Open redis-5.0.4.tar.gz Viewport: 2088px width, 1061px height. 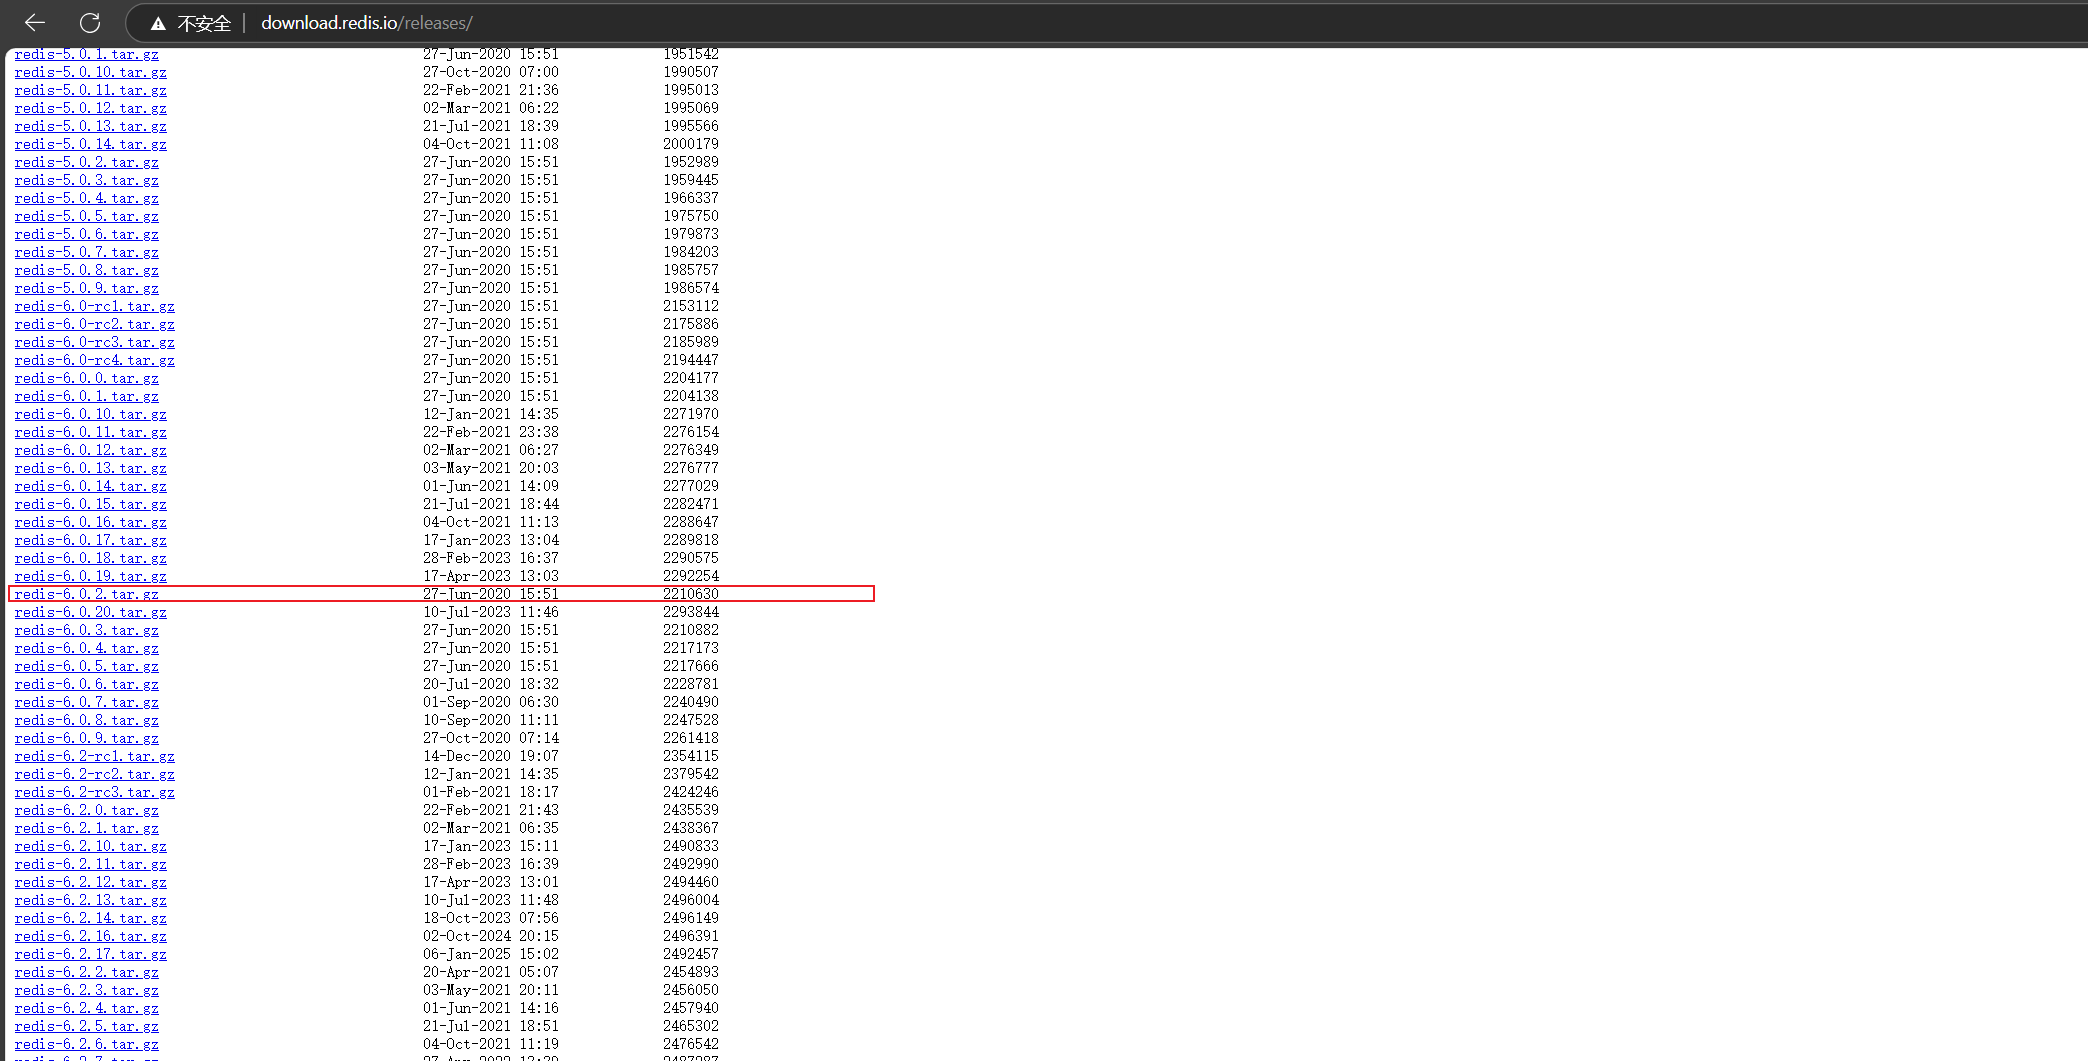87,198
